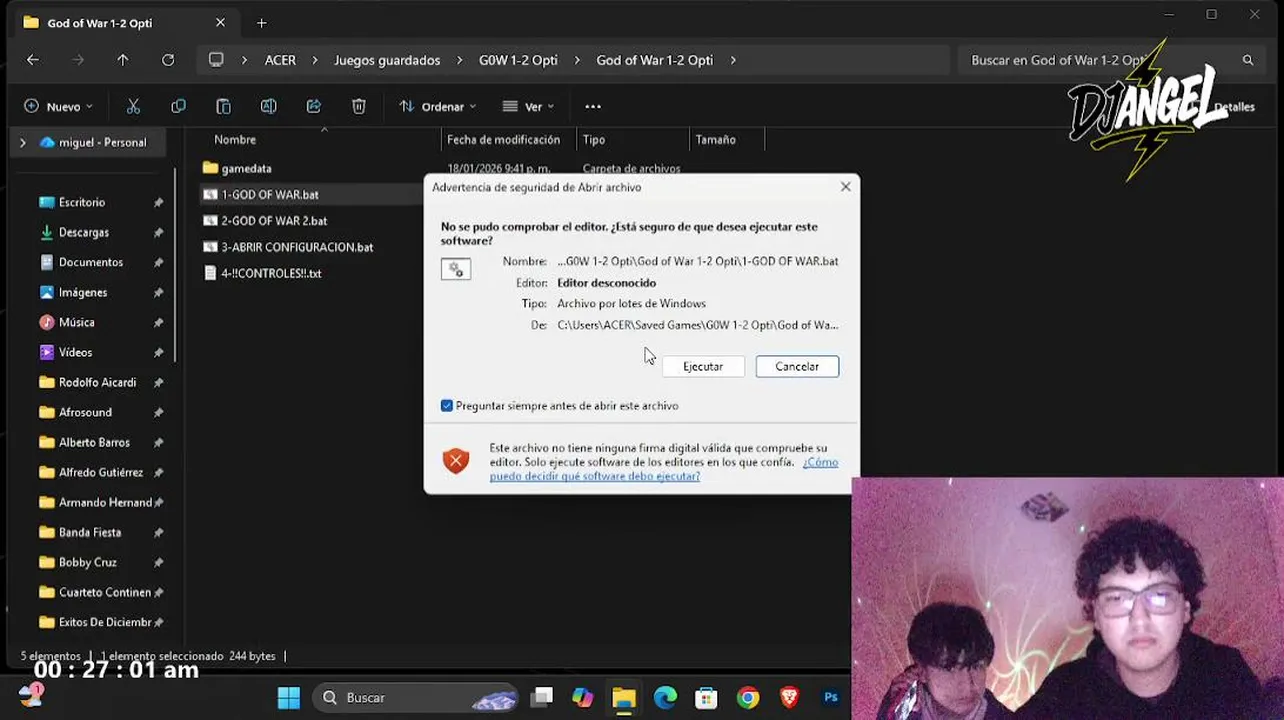This screenshot has width=1284, height=720.
Task: Select the God of War 1-2 Opti tab
Action: coord(123,23)
